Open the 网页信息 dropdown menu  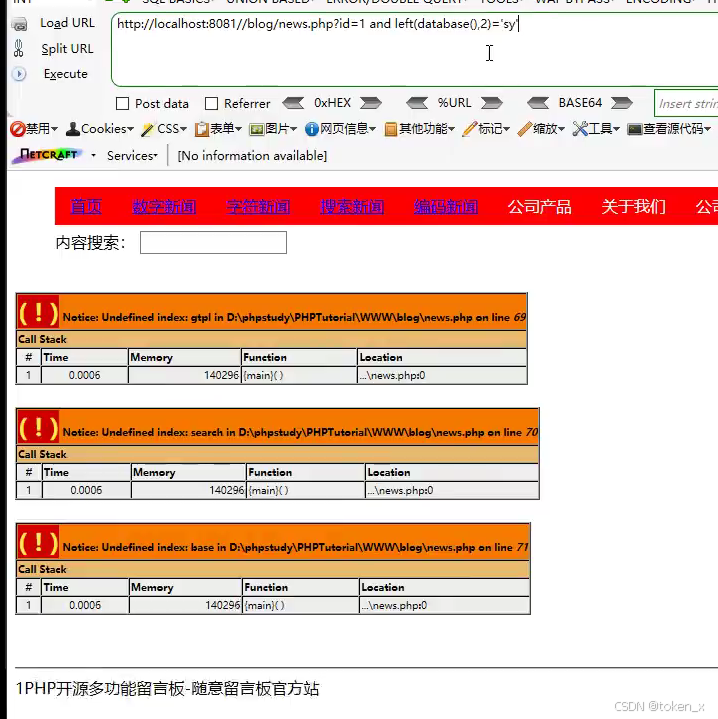[372, 129]
